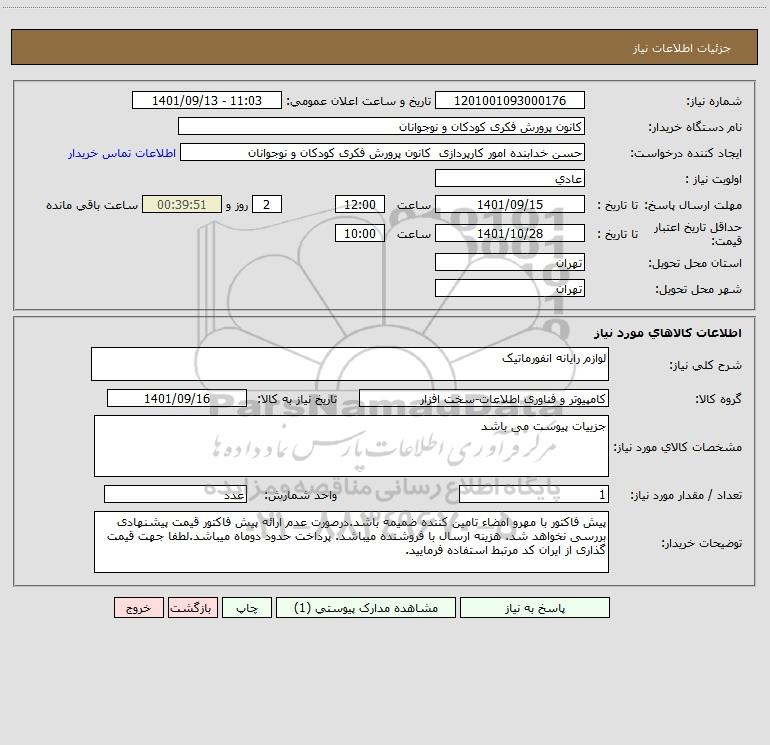Click the need date field 1401/09/16
The height and width of the screenshot is (745, 770).
pyautogui.click(x=177, y=398)
